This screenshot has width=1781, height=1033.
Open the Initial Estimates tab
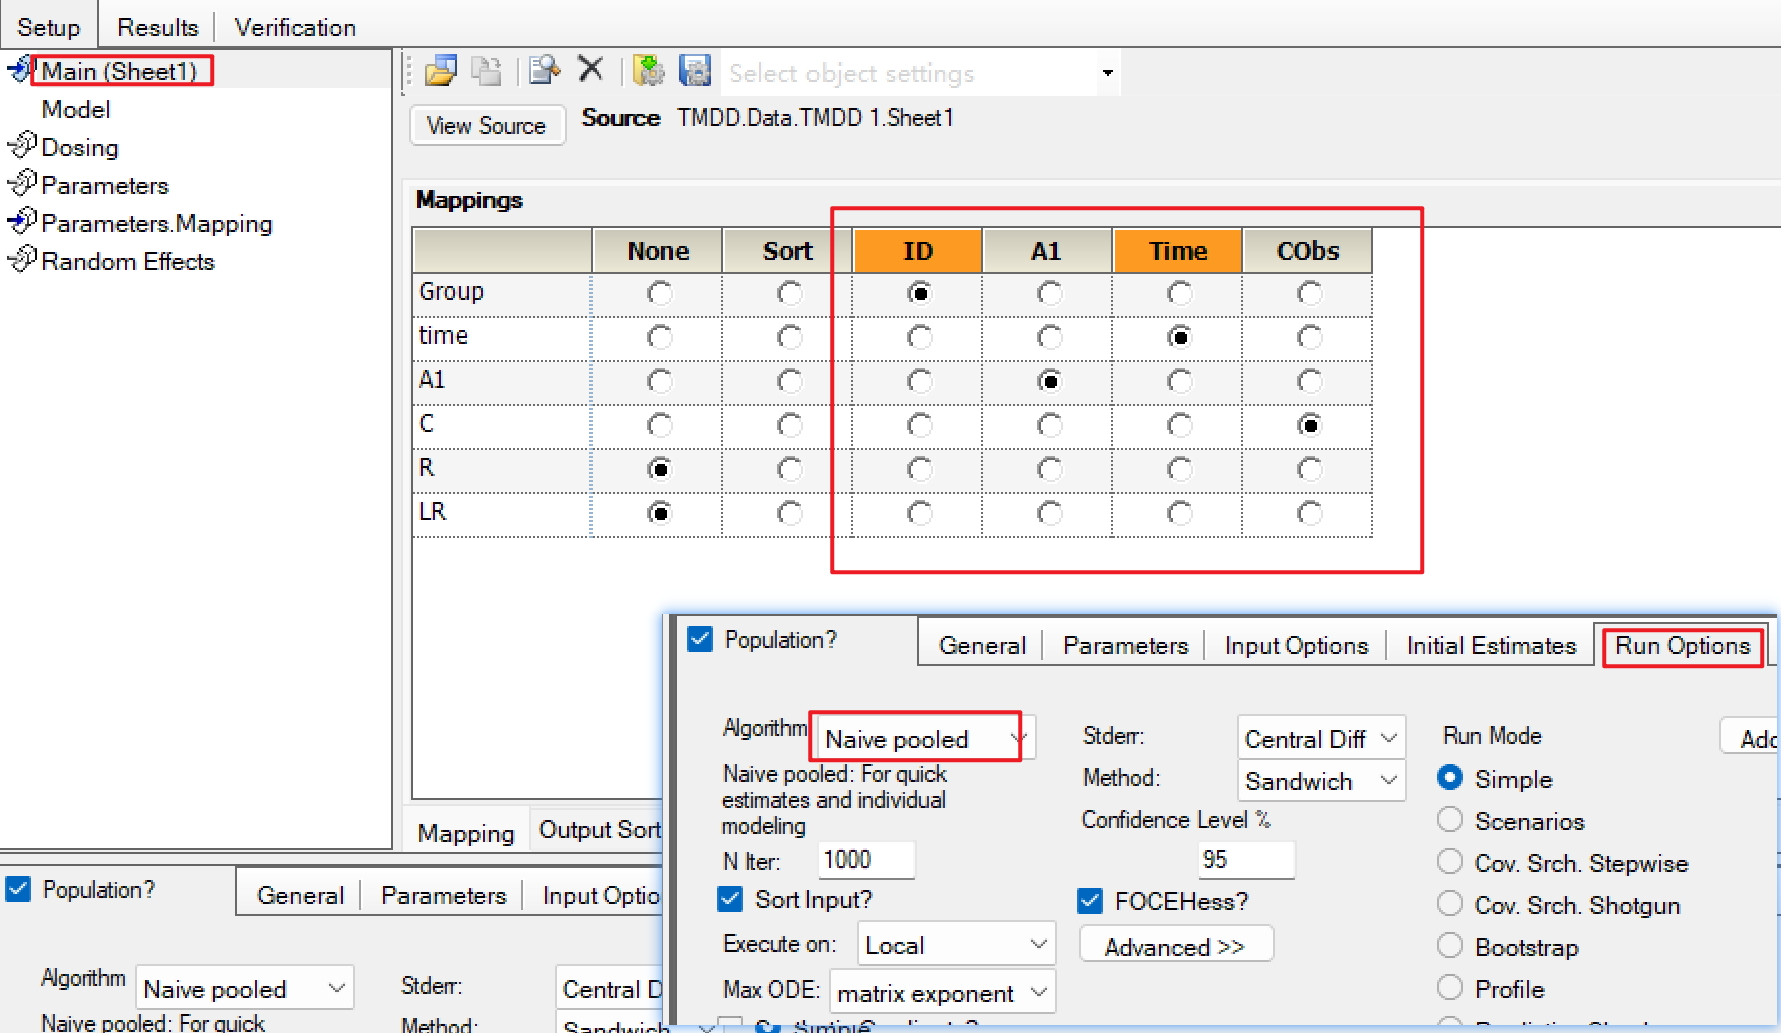point(1491,645)
